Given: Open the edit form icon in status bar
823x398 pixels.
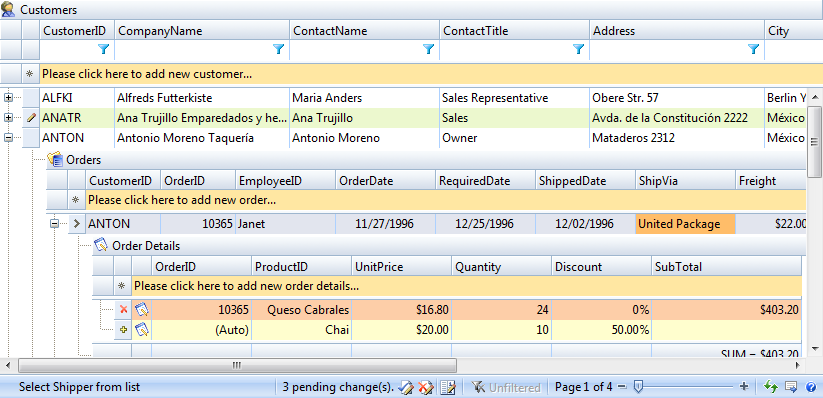Looking at the screenshot, I should 448,387.
